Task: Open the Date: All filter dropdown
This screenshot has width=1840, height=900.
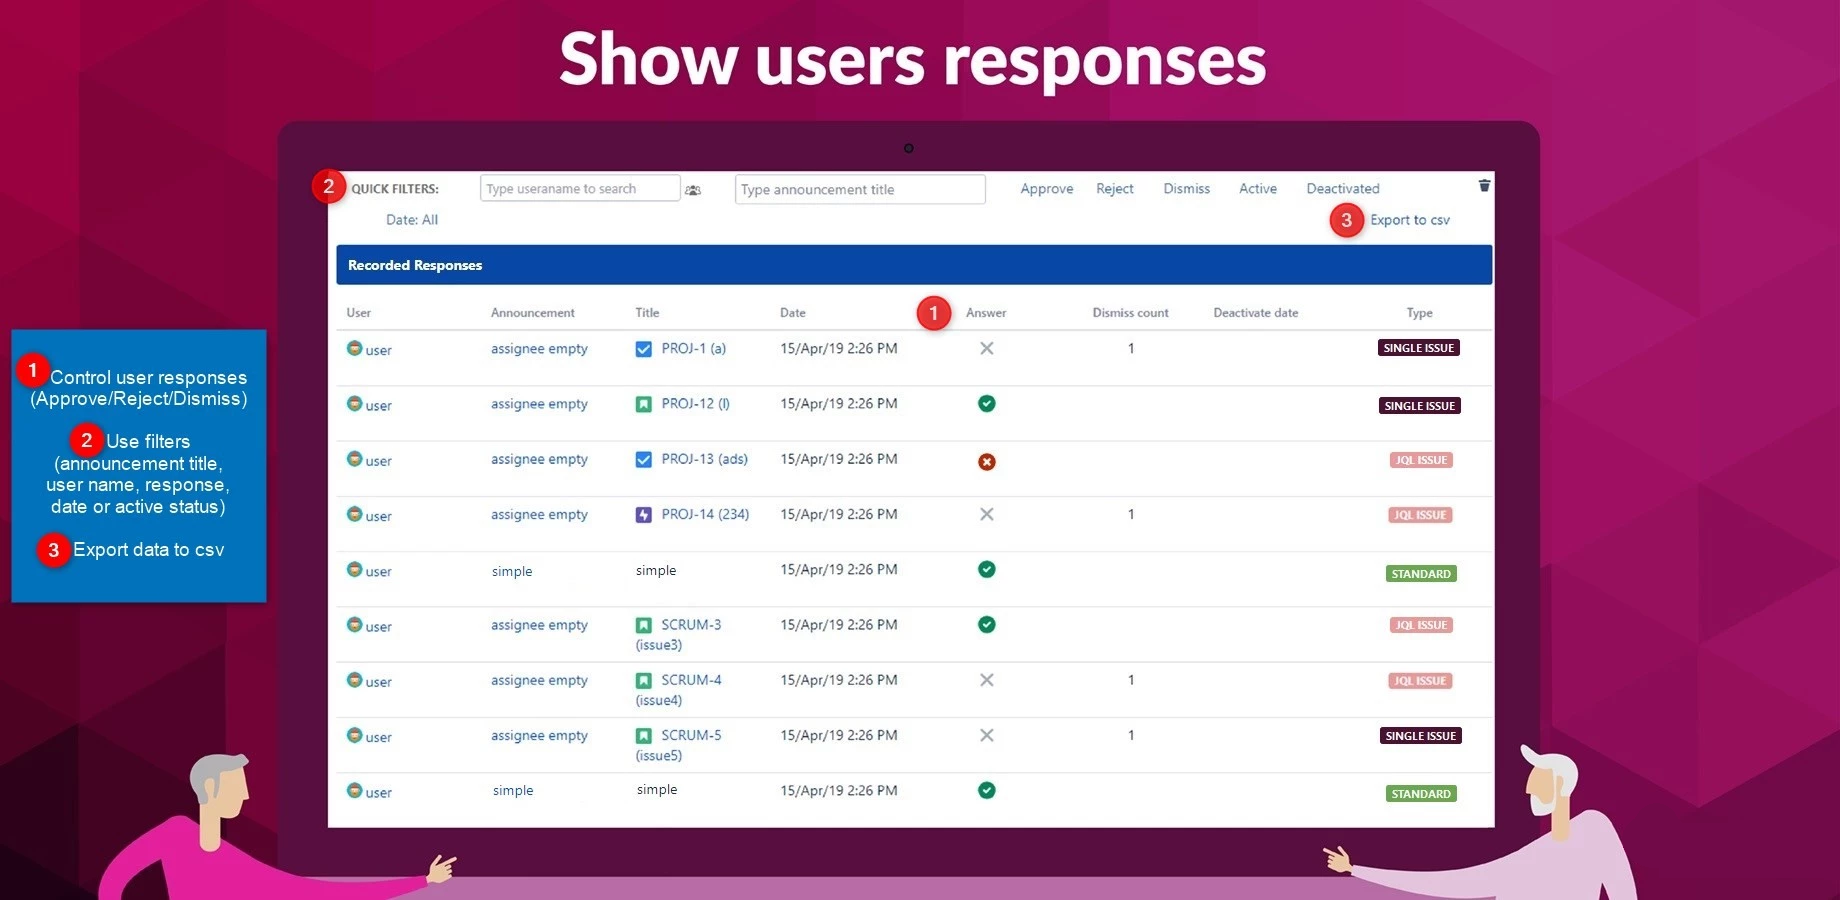Action: [x=412, y=220]
